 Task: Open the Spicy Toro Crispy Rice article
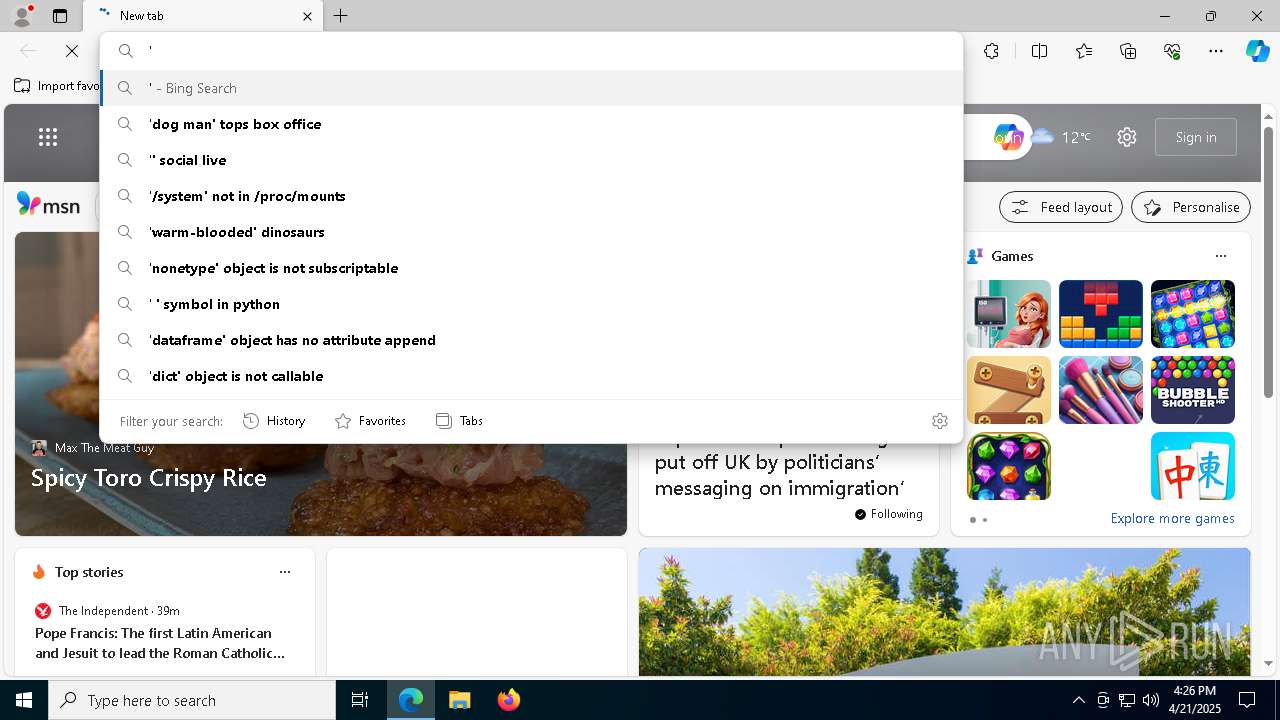click(x=148, y=478)
